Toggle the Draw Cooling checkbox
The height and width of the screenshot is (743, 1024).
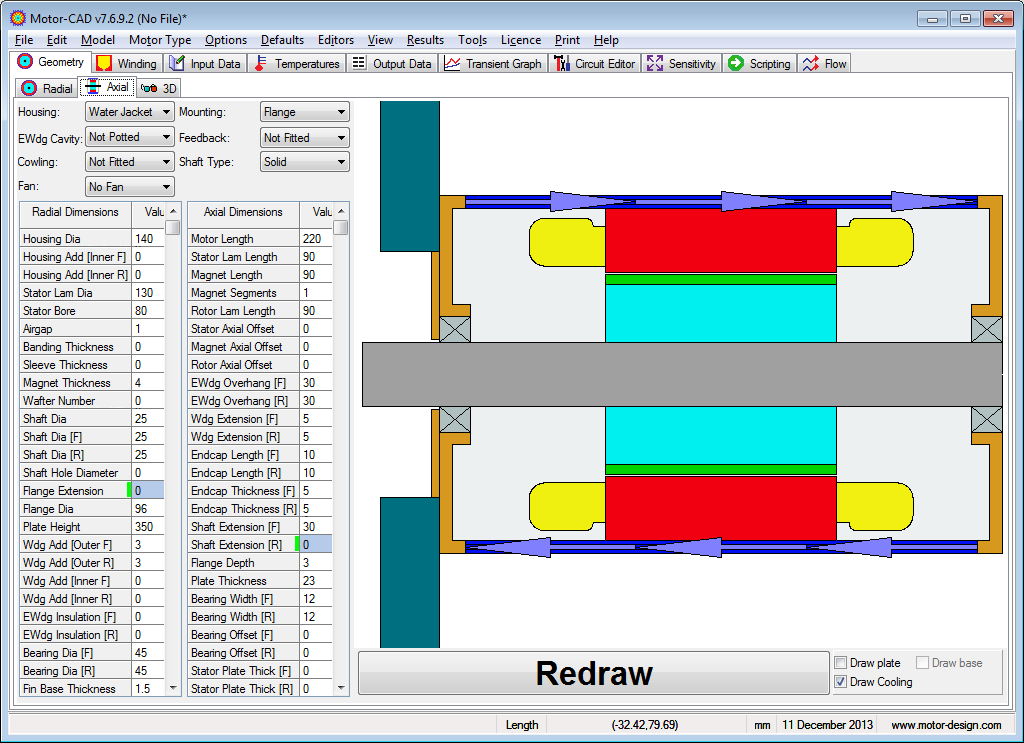840,682
